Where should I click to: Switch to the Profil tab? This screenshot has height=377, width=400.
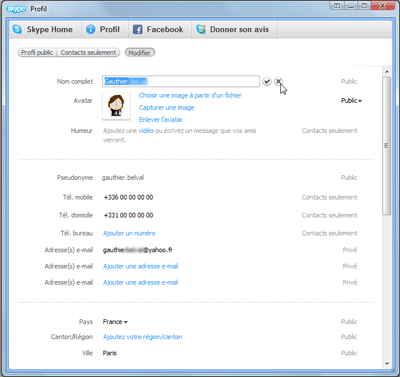pos(103,30)
